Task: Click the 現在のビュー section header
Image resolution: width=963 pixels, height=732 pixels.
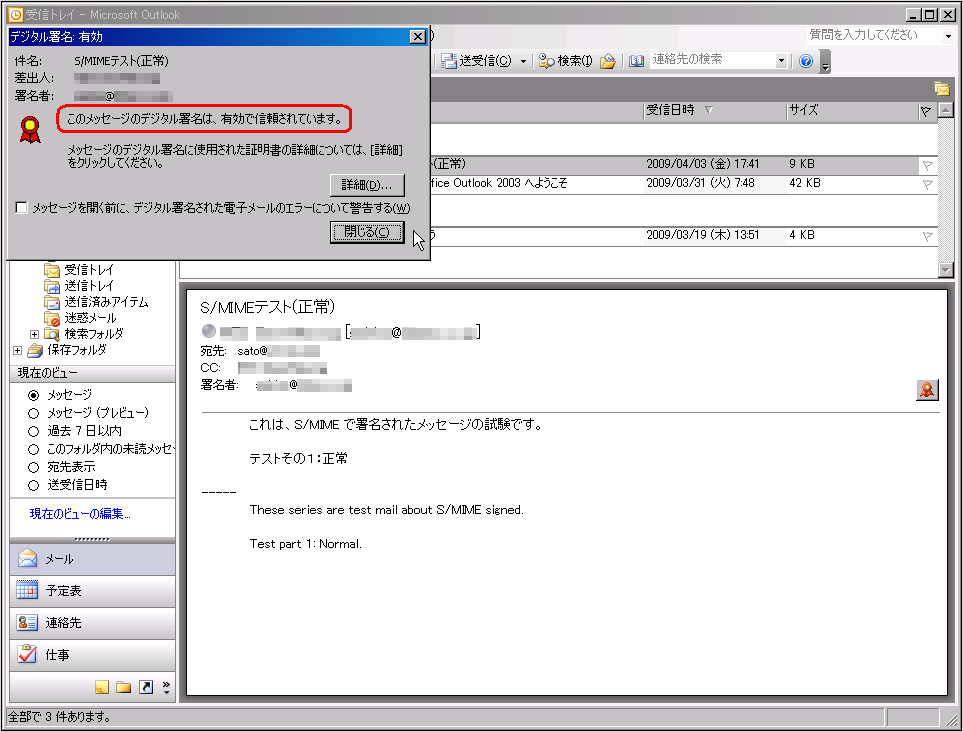Action: tap(92, 373)
